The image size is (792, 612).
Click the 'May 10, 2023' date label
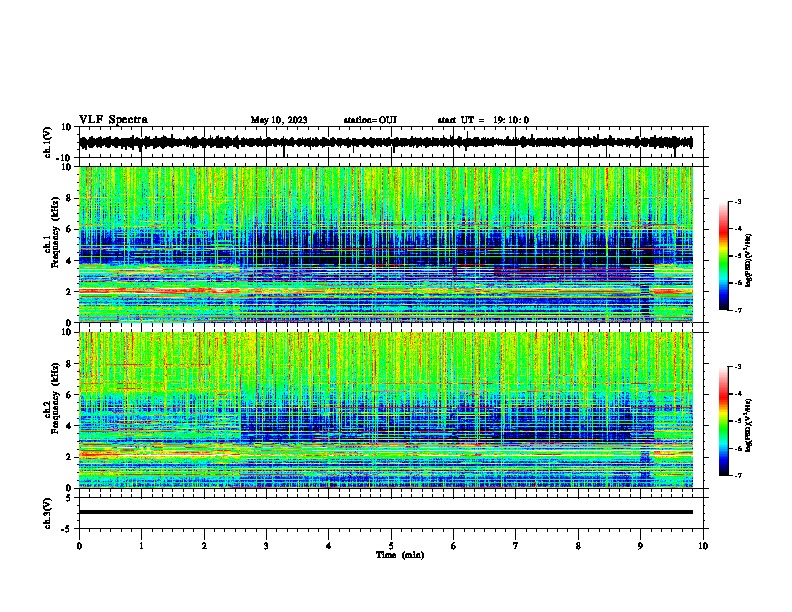click(x=279, y=120)
